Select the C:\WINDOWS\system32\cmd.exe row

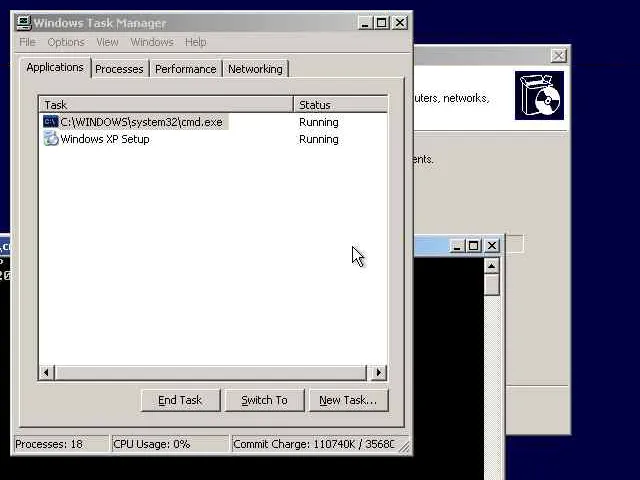(213, 122)
